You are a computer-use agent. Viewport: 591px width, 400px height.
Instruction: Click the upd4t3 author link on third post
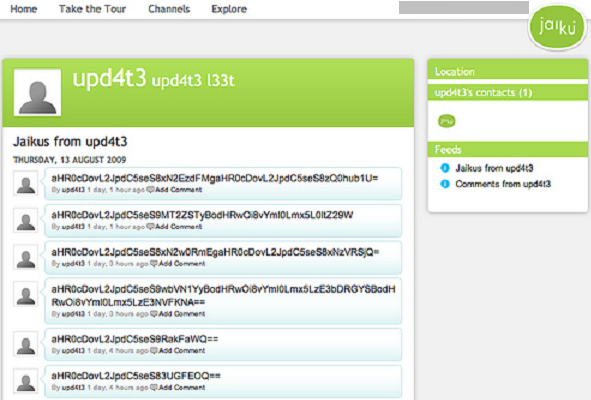[x=73, y=264]
